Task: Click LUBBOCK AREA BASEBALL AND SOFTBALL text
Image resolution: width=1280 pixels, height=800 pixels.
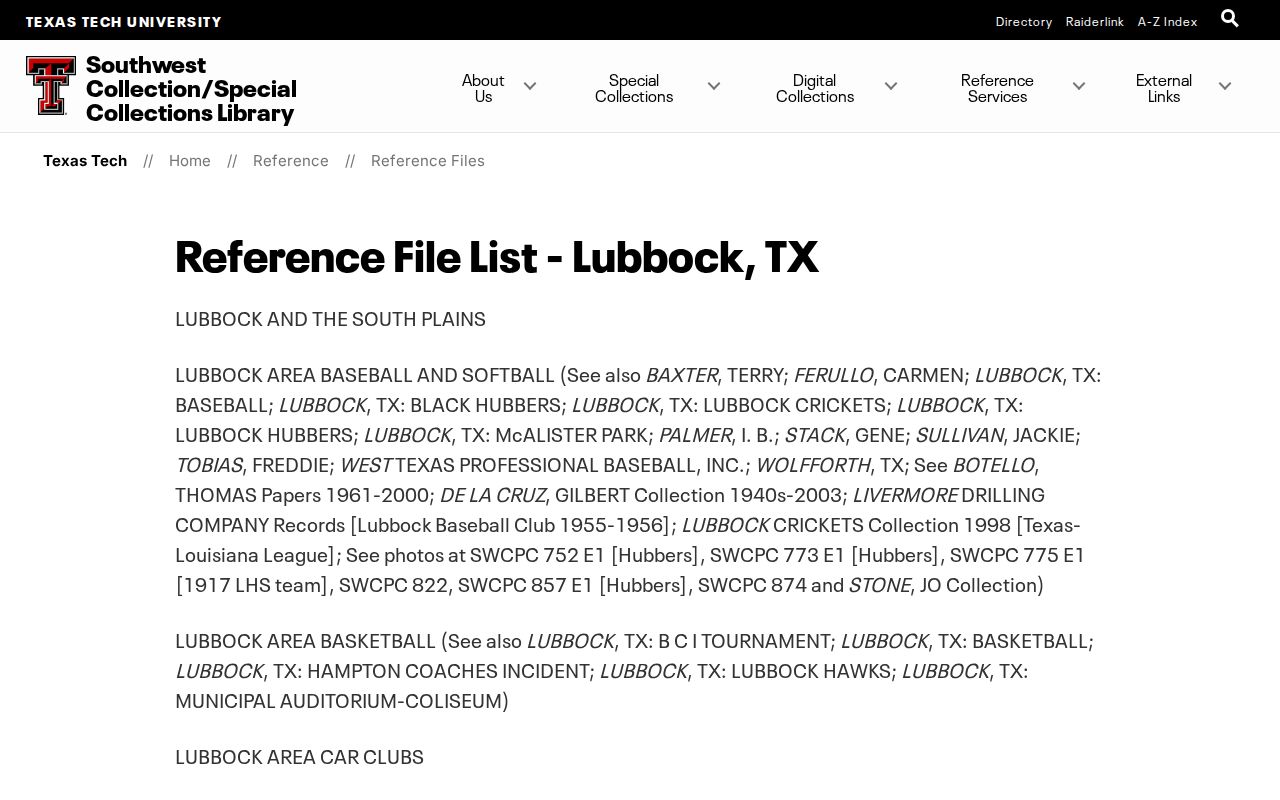Action: tap(365, 374)
